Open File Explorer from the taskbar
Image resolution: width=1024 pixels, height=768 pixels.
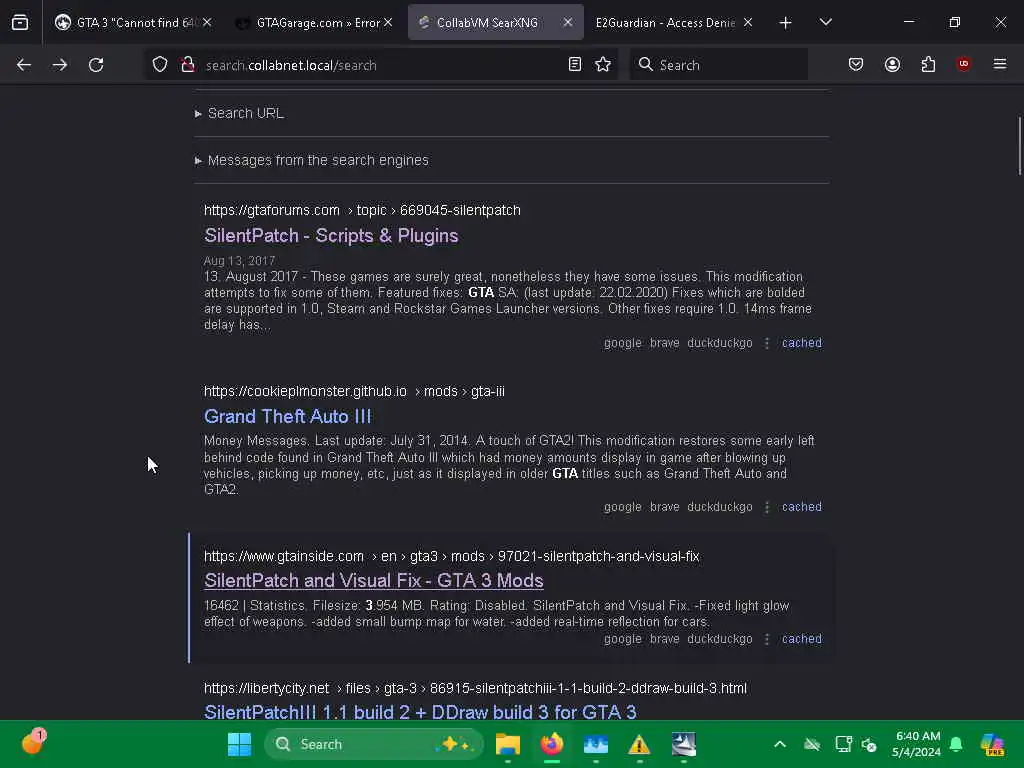pyautogui.click(x=507, y=744)
